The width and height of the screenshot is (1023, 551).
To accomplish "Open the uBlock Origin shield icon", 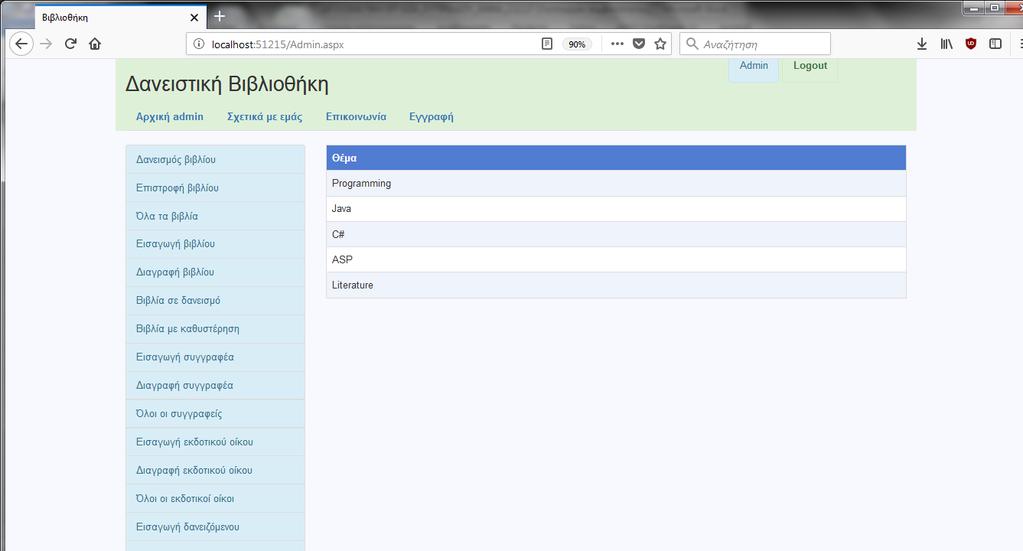I will point(971,44).
